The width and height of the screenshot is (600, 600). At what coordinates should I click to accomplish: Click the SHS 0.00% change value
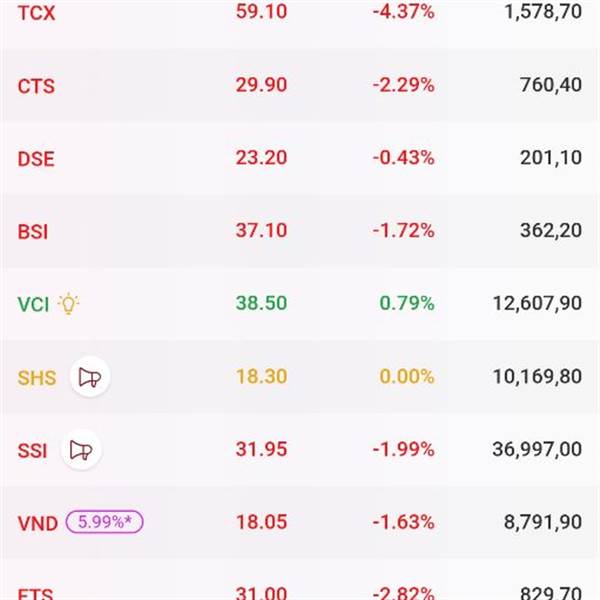[405, 376]
